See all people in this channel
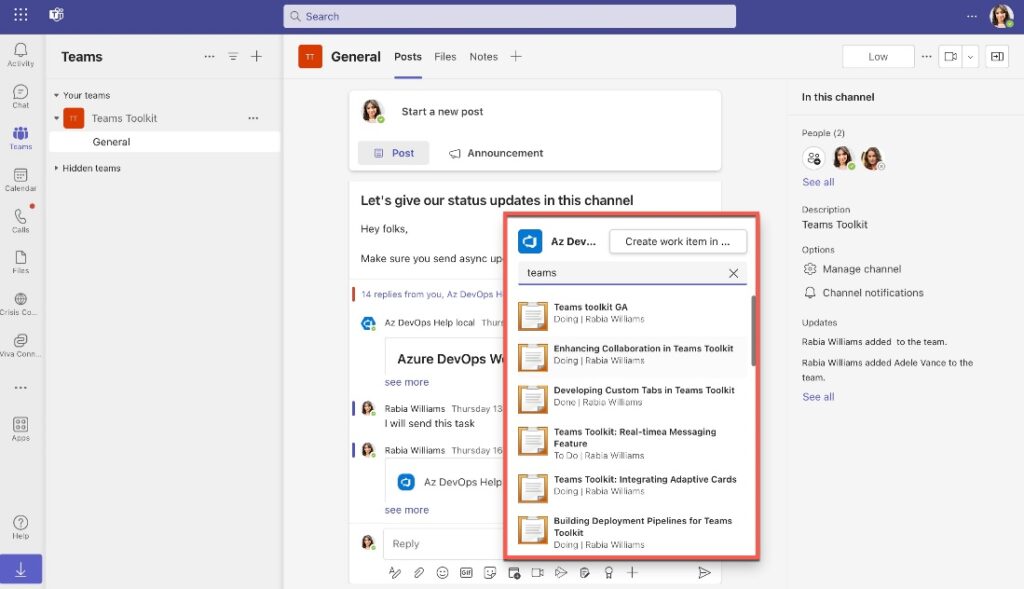This screenshot has height=589, width=1024. tap(818, 181)
